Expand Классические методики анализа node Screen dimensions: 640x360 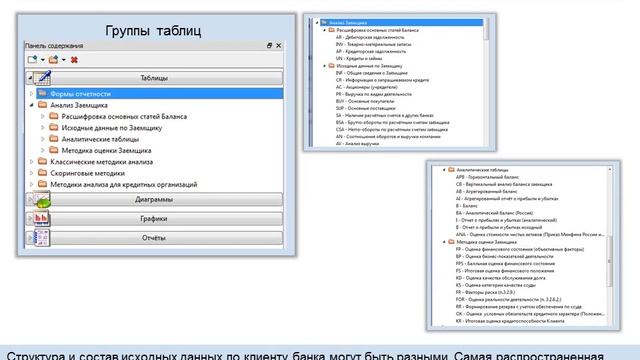click(x=31, y=162)
